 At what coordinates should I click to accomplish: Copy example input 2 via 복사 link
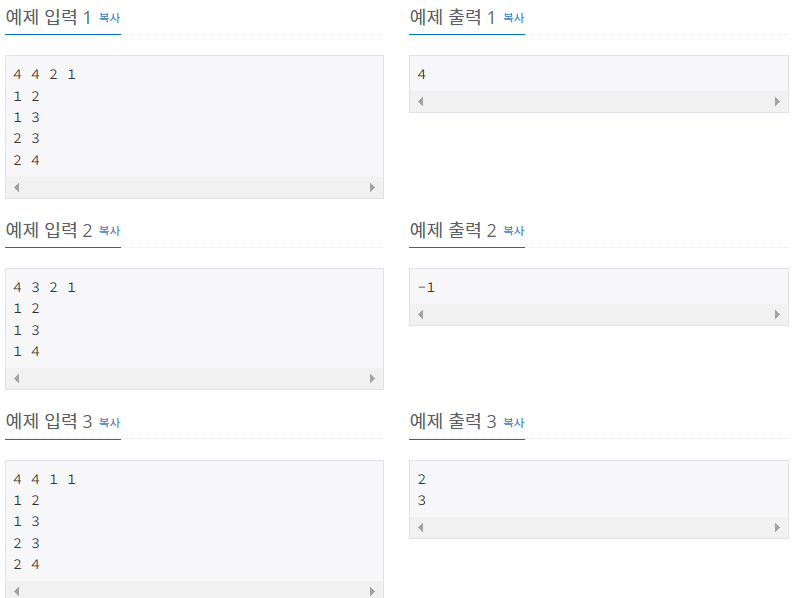tap(109, 231)
